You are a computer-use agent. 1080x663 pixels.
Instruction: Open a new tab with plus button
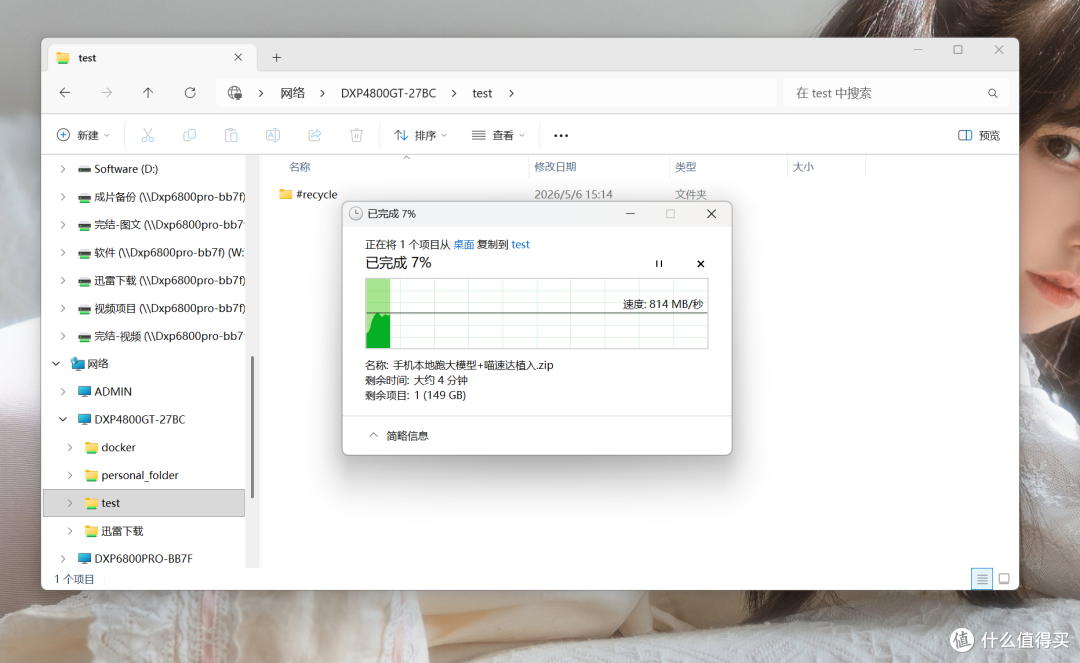[276, 58]
